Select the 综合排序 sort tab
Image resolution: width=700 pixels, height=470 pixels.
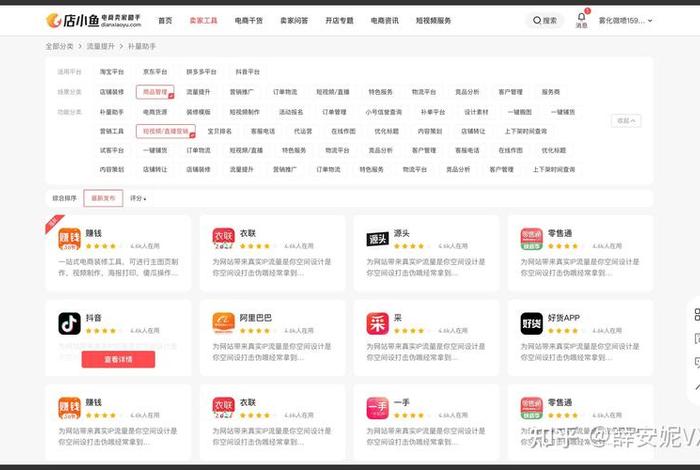(64, 198)
